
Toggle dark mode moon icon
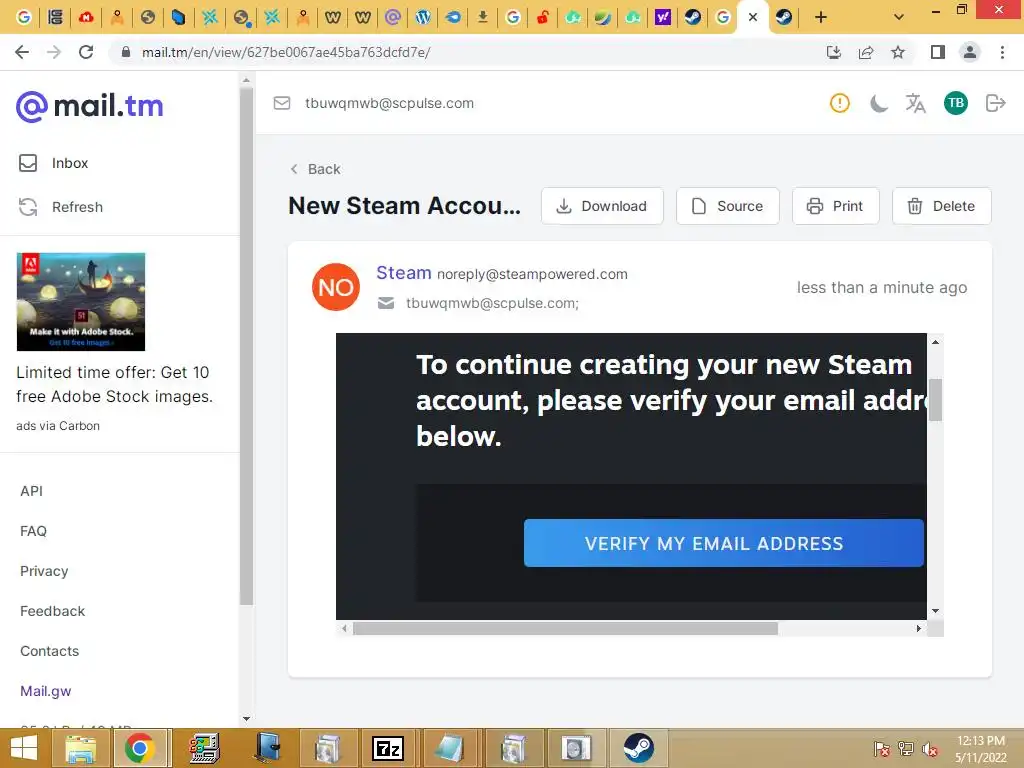879,103
